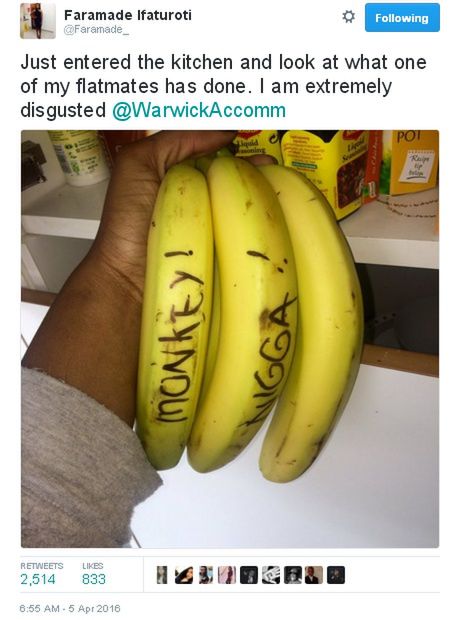View the 833 likes list
450x620 pixels.
94,579
